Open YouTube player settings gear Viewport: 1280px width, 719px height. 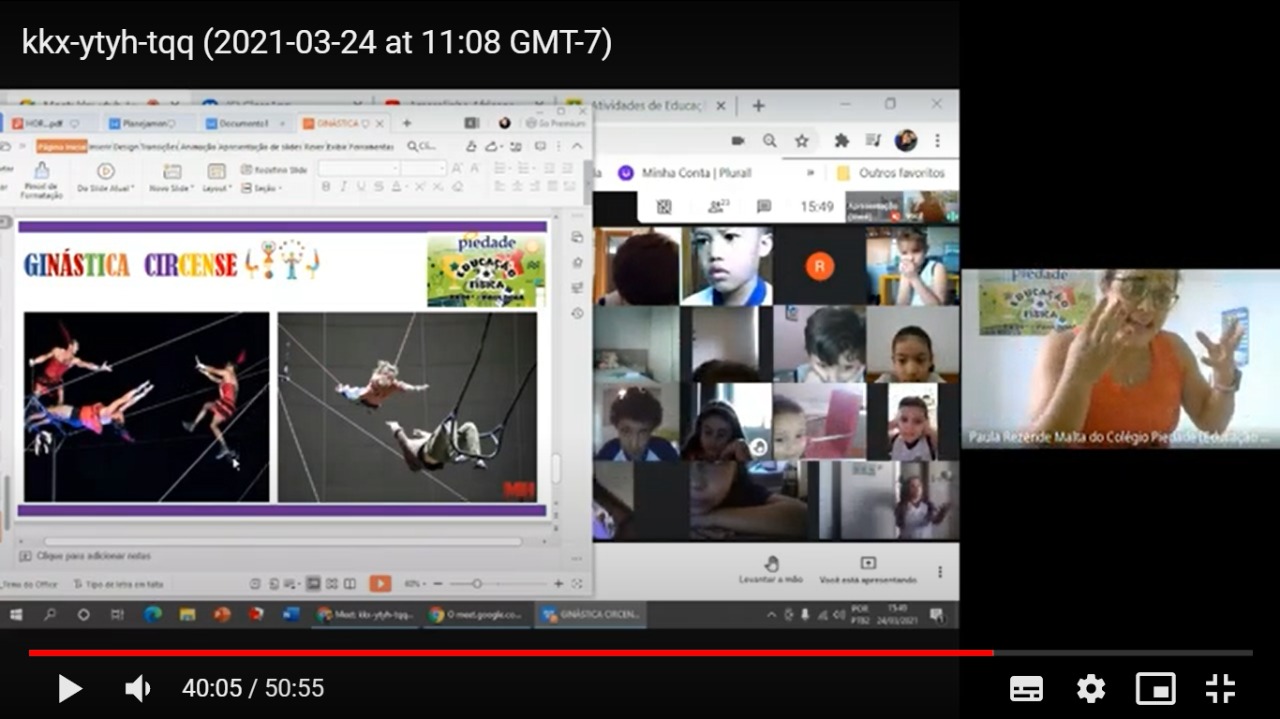click(x=1091, y=688)
